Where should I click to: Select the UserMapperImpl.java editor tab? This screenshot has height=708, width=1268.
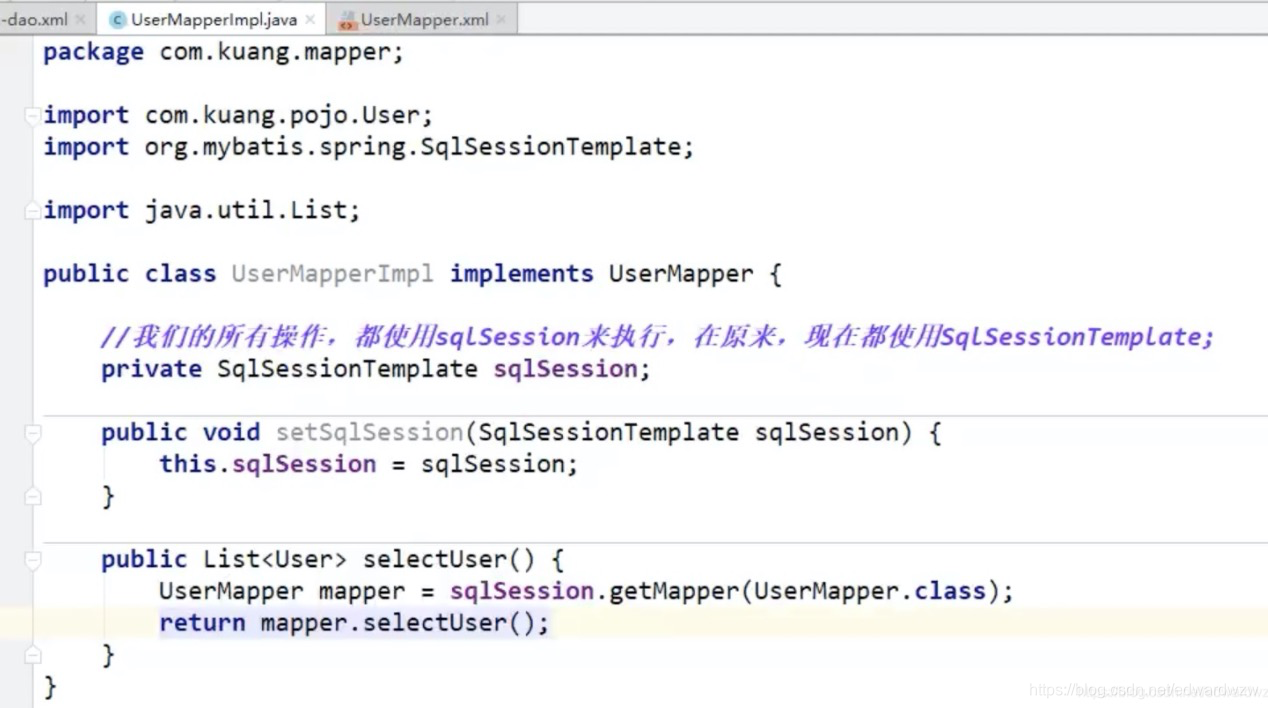tap(213, 19)
